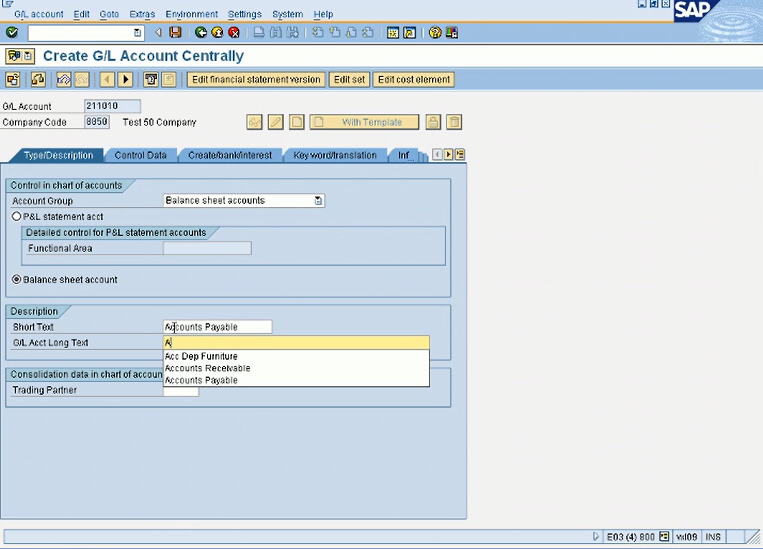Click the Edit set button
Viewport: 763px width, 549px height.
(x=349, y=79)
